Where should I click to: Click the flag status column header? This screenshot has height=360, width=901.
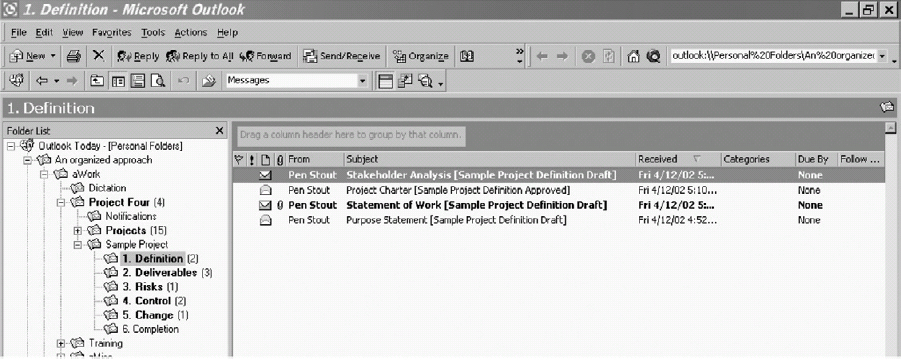click(x=239, y=159)
